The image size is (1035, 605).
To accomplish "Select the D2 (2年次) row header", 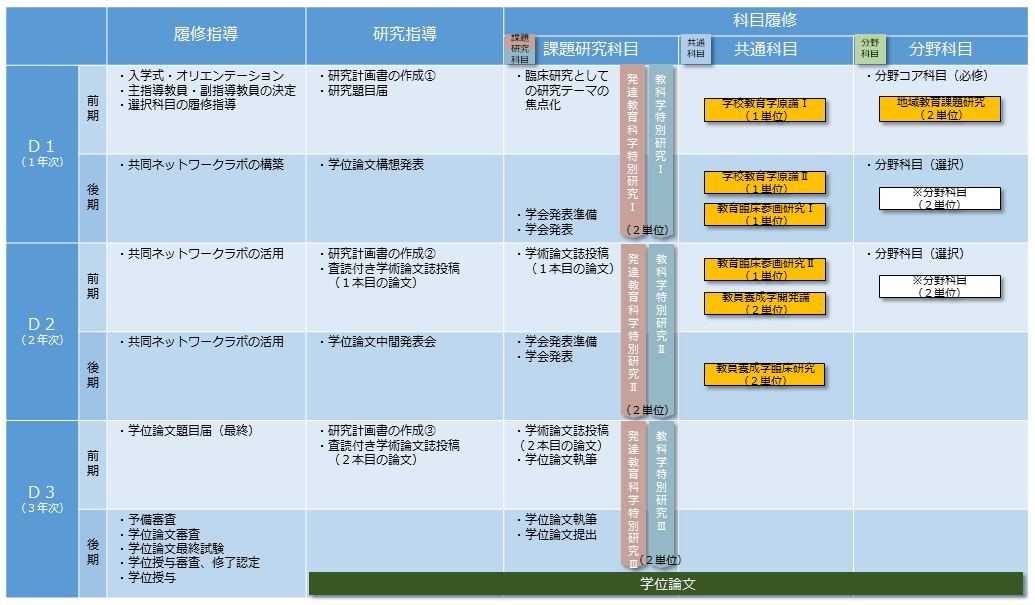I will tap(42, 331).
